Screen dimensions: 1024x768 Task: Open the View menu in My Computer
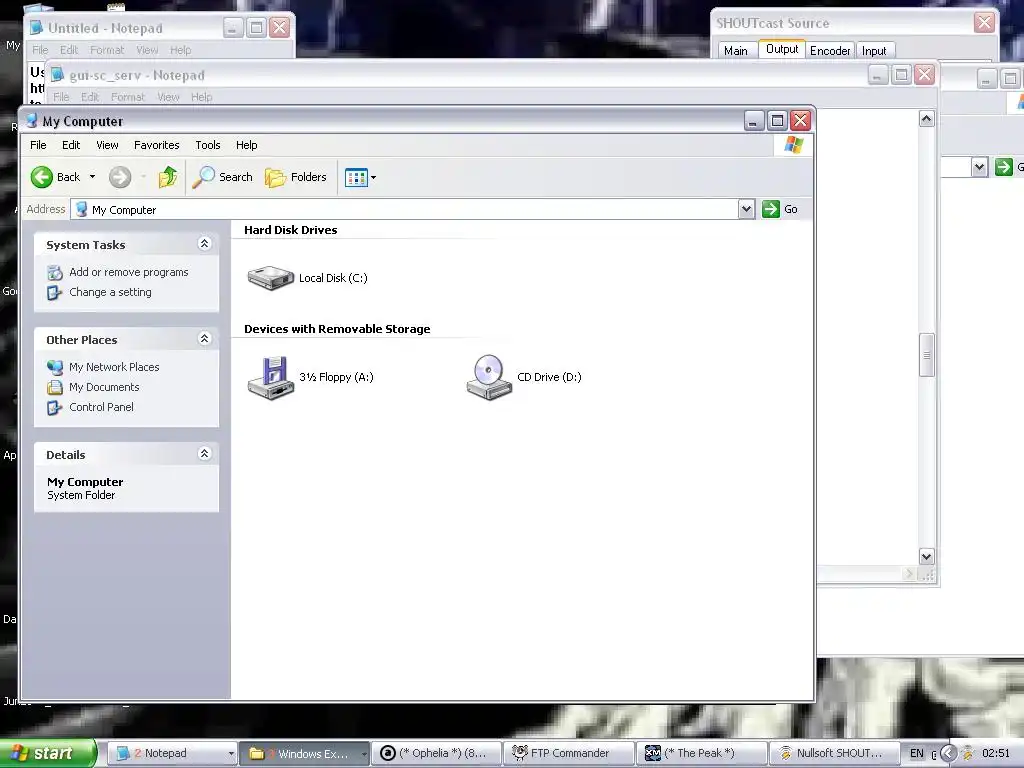pyautogui.click(x=107, y=145)
